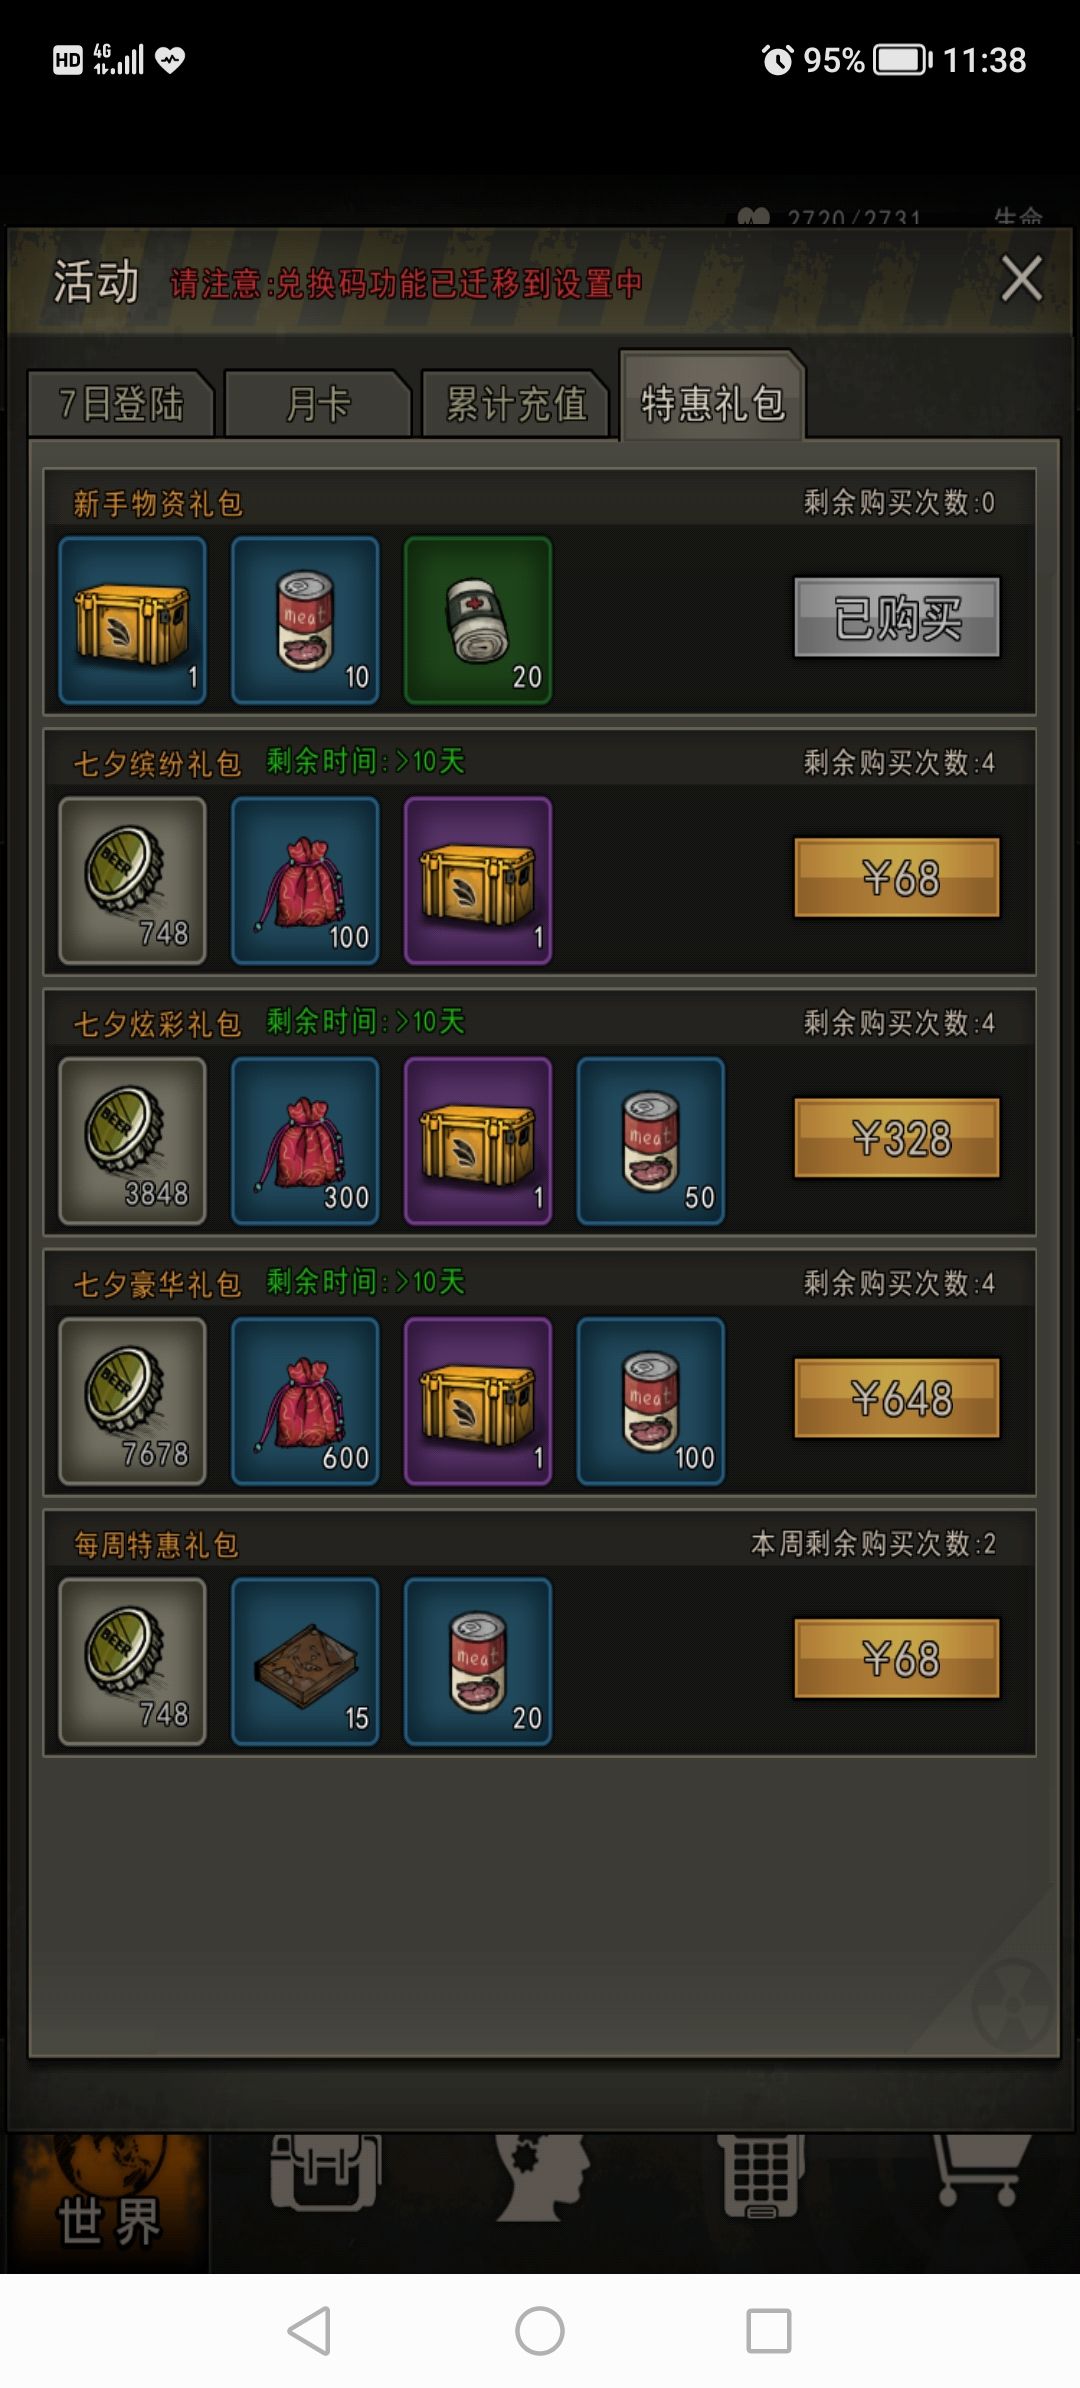
Task: Tap the 已购买 purchased button
Action: 897,617
